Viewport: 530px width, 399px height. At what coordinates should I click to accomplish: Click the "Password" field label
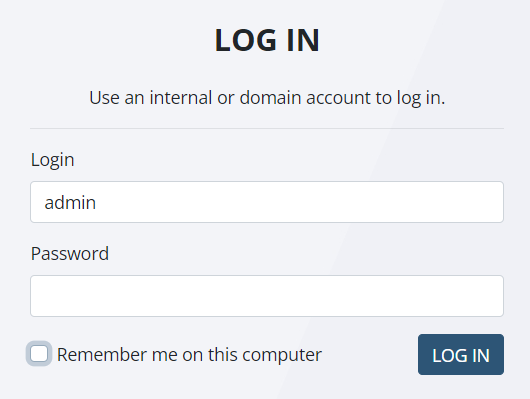click(70, 253)
